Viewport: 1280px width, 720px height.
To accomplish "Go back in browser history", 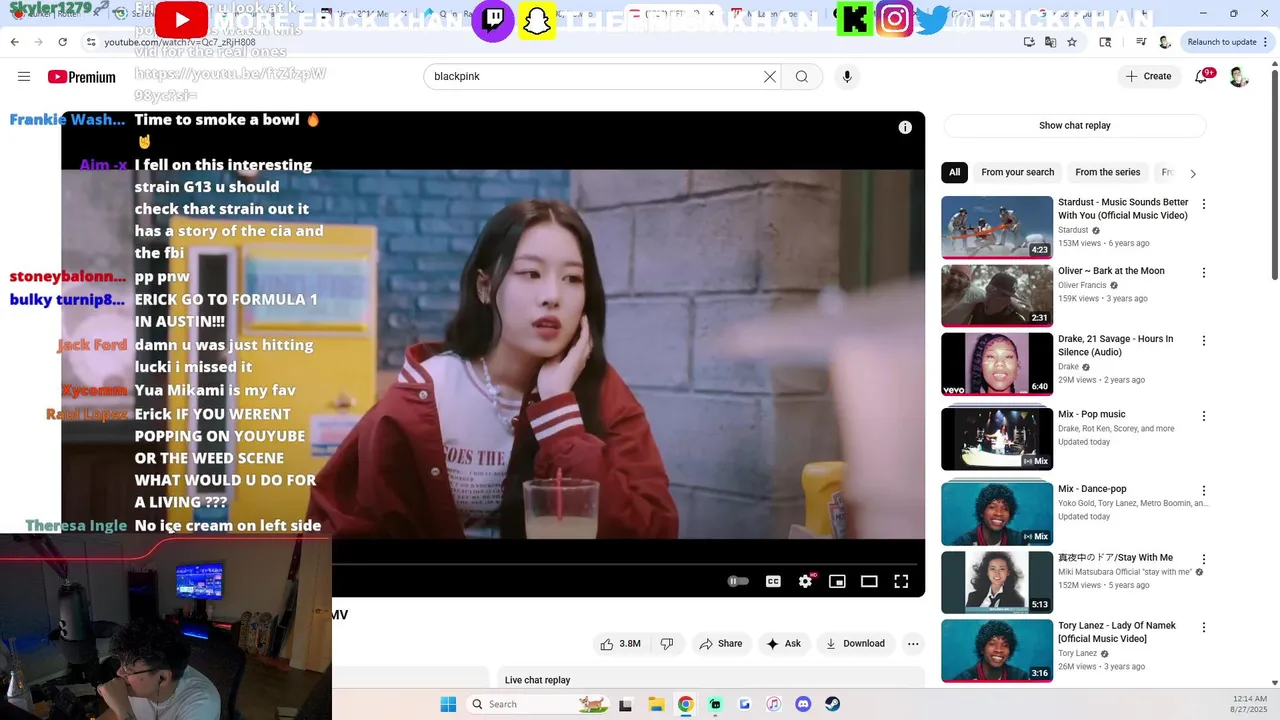I will pyautogui.click(x=14, y=42).
